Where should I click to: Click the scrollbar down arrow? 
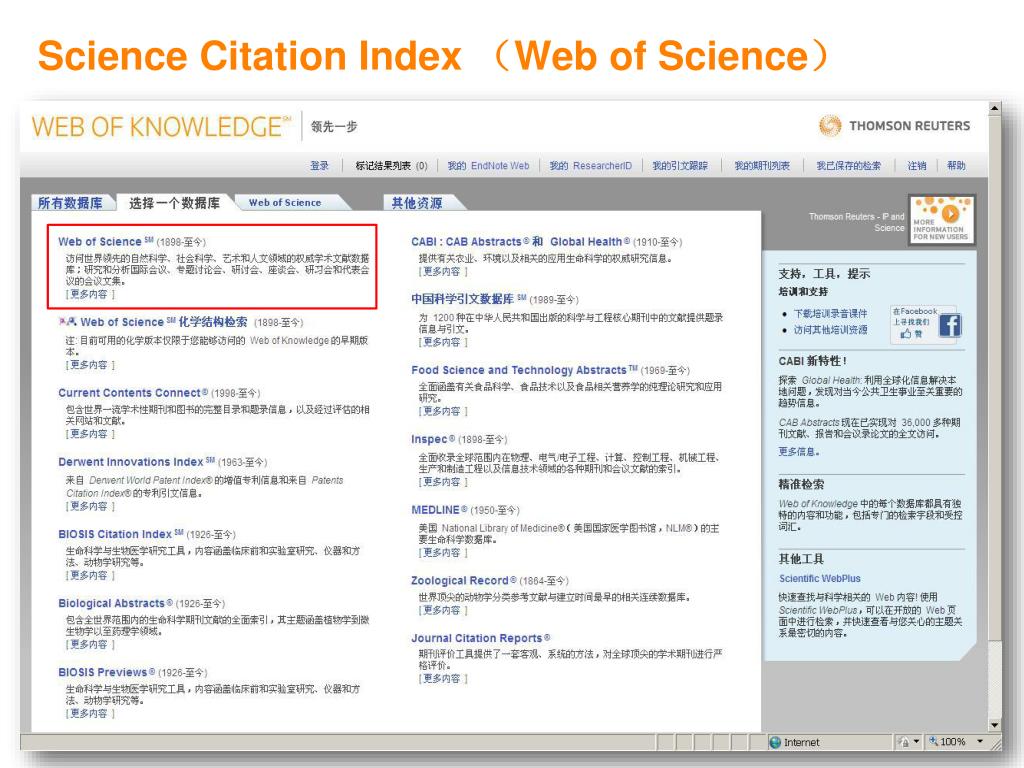pos(994,725)
